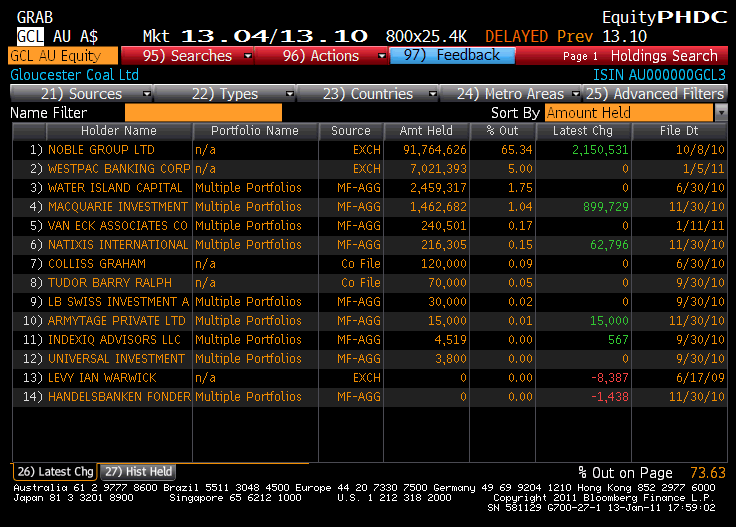Sort by the Portfolio Name column header

(255, 131)
